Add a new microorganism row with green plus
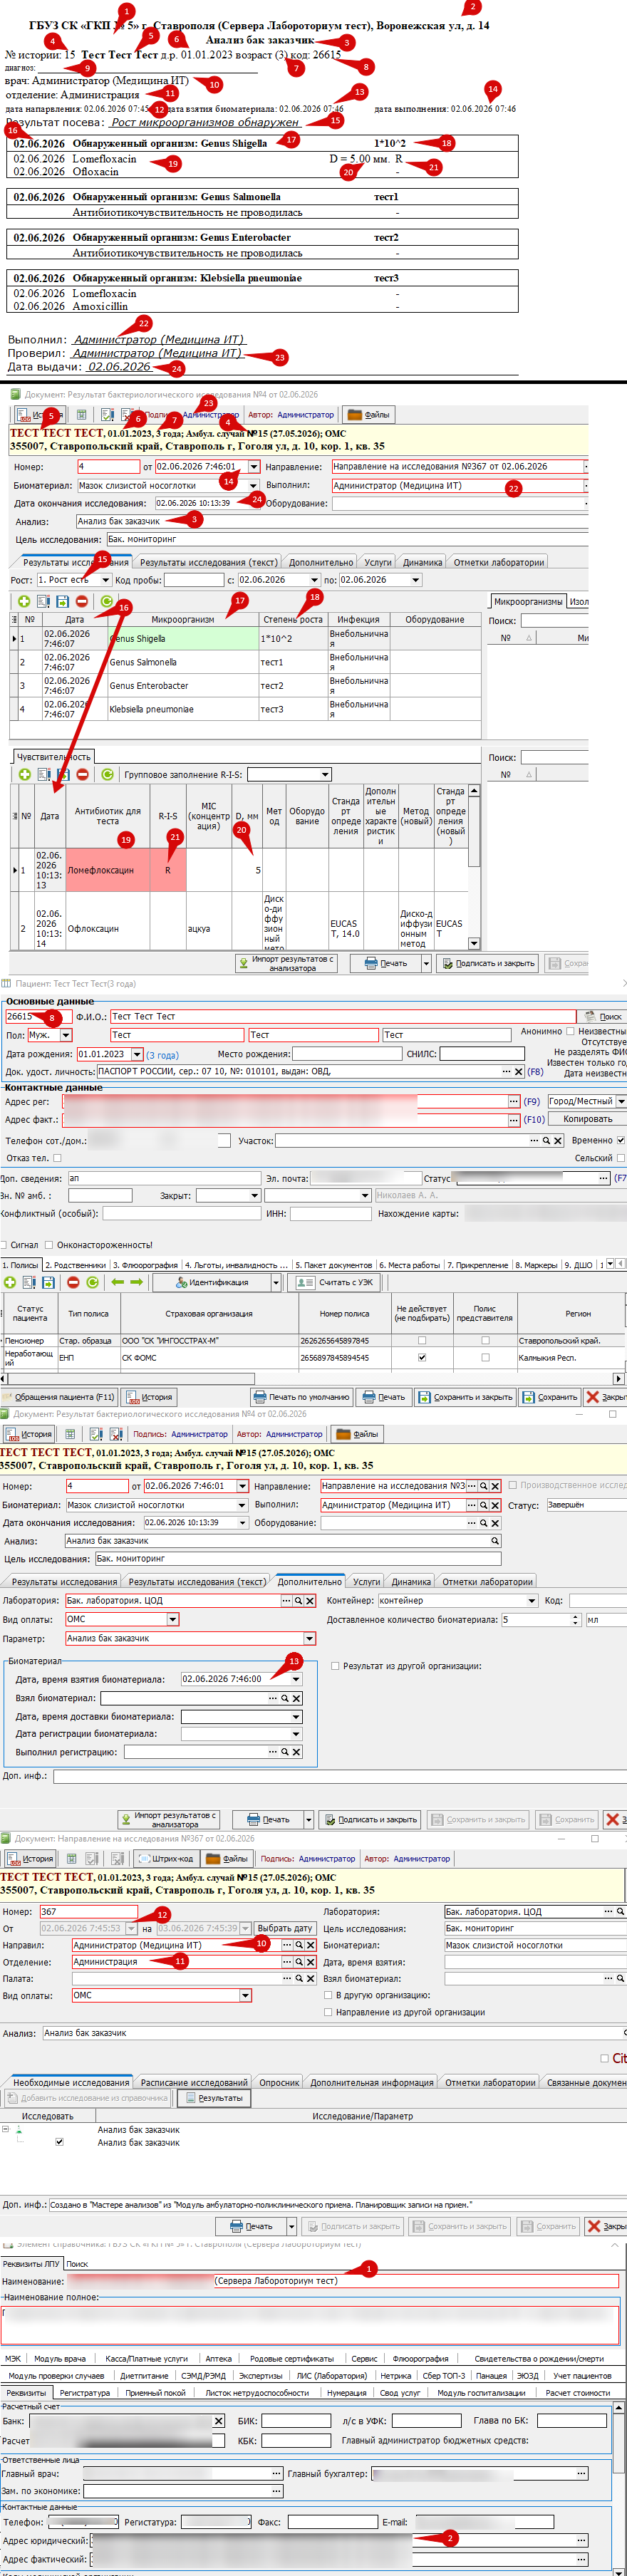The image size is (627, 2576). (x=24, y=601)
